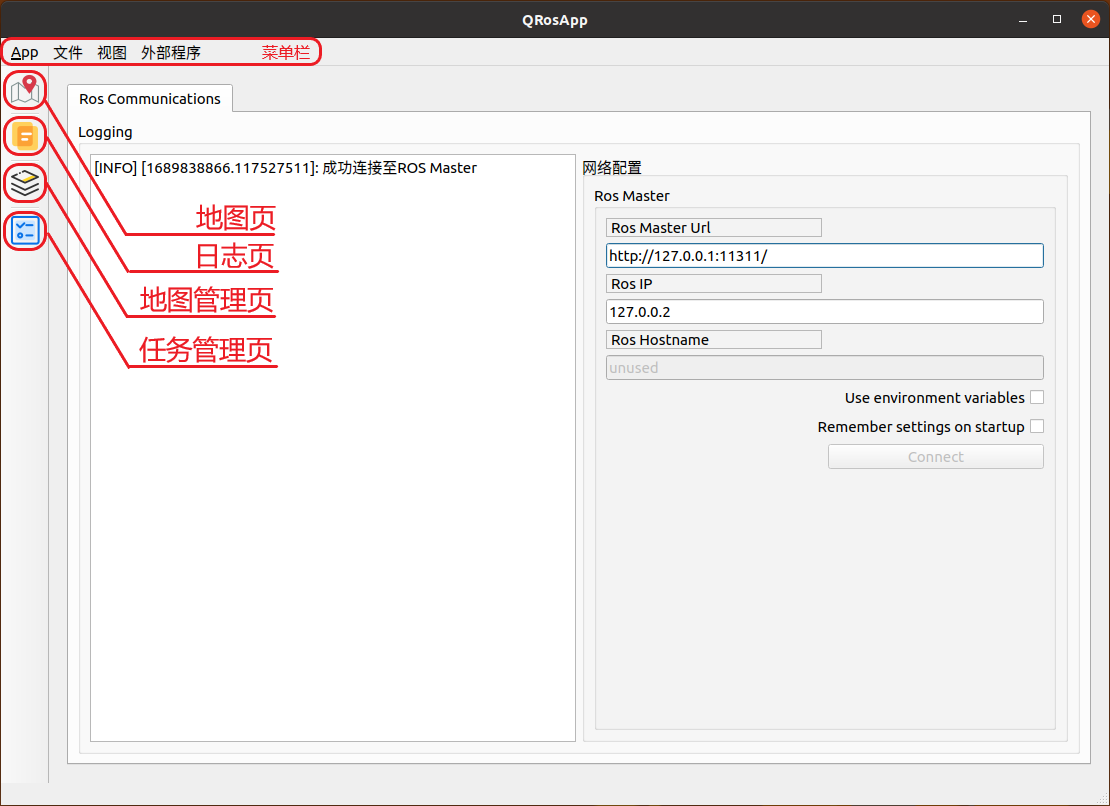This screenshot has width=1110, height=806.
Task: Open the App menu
Action: coord(25,52)
